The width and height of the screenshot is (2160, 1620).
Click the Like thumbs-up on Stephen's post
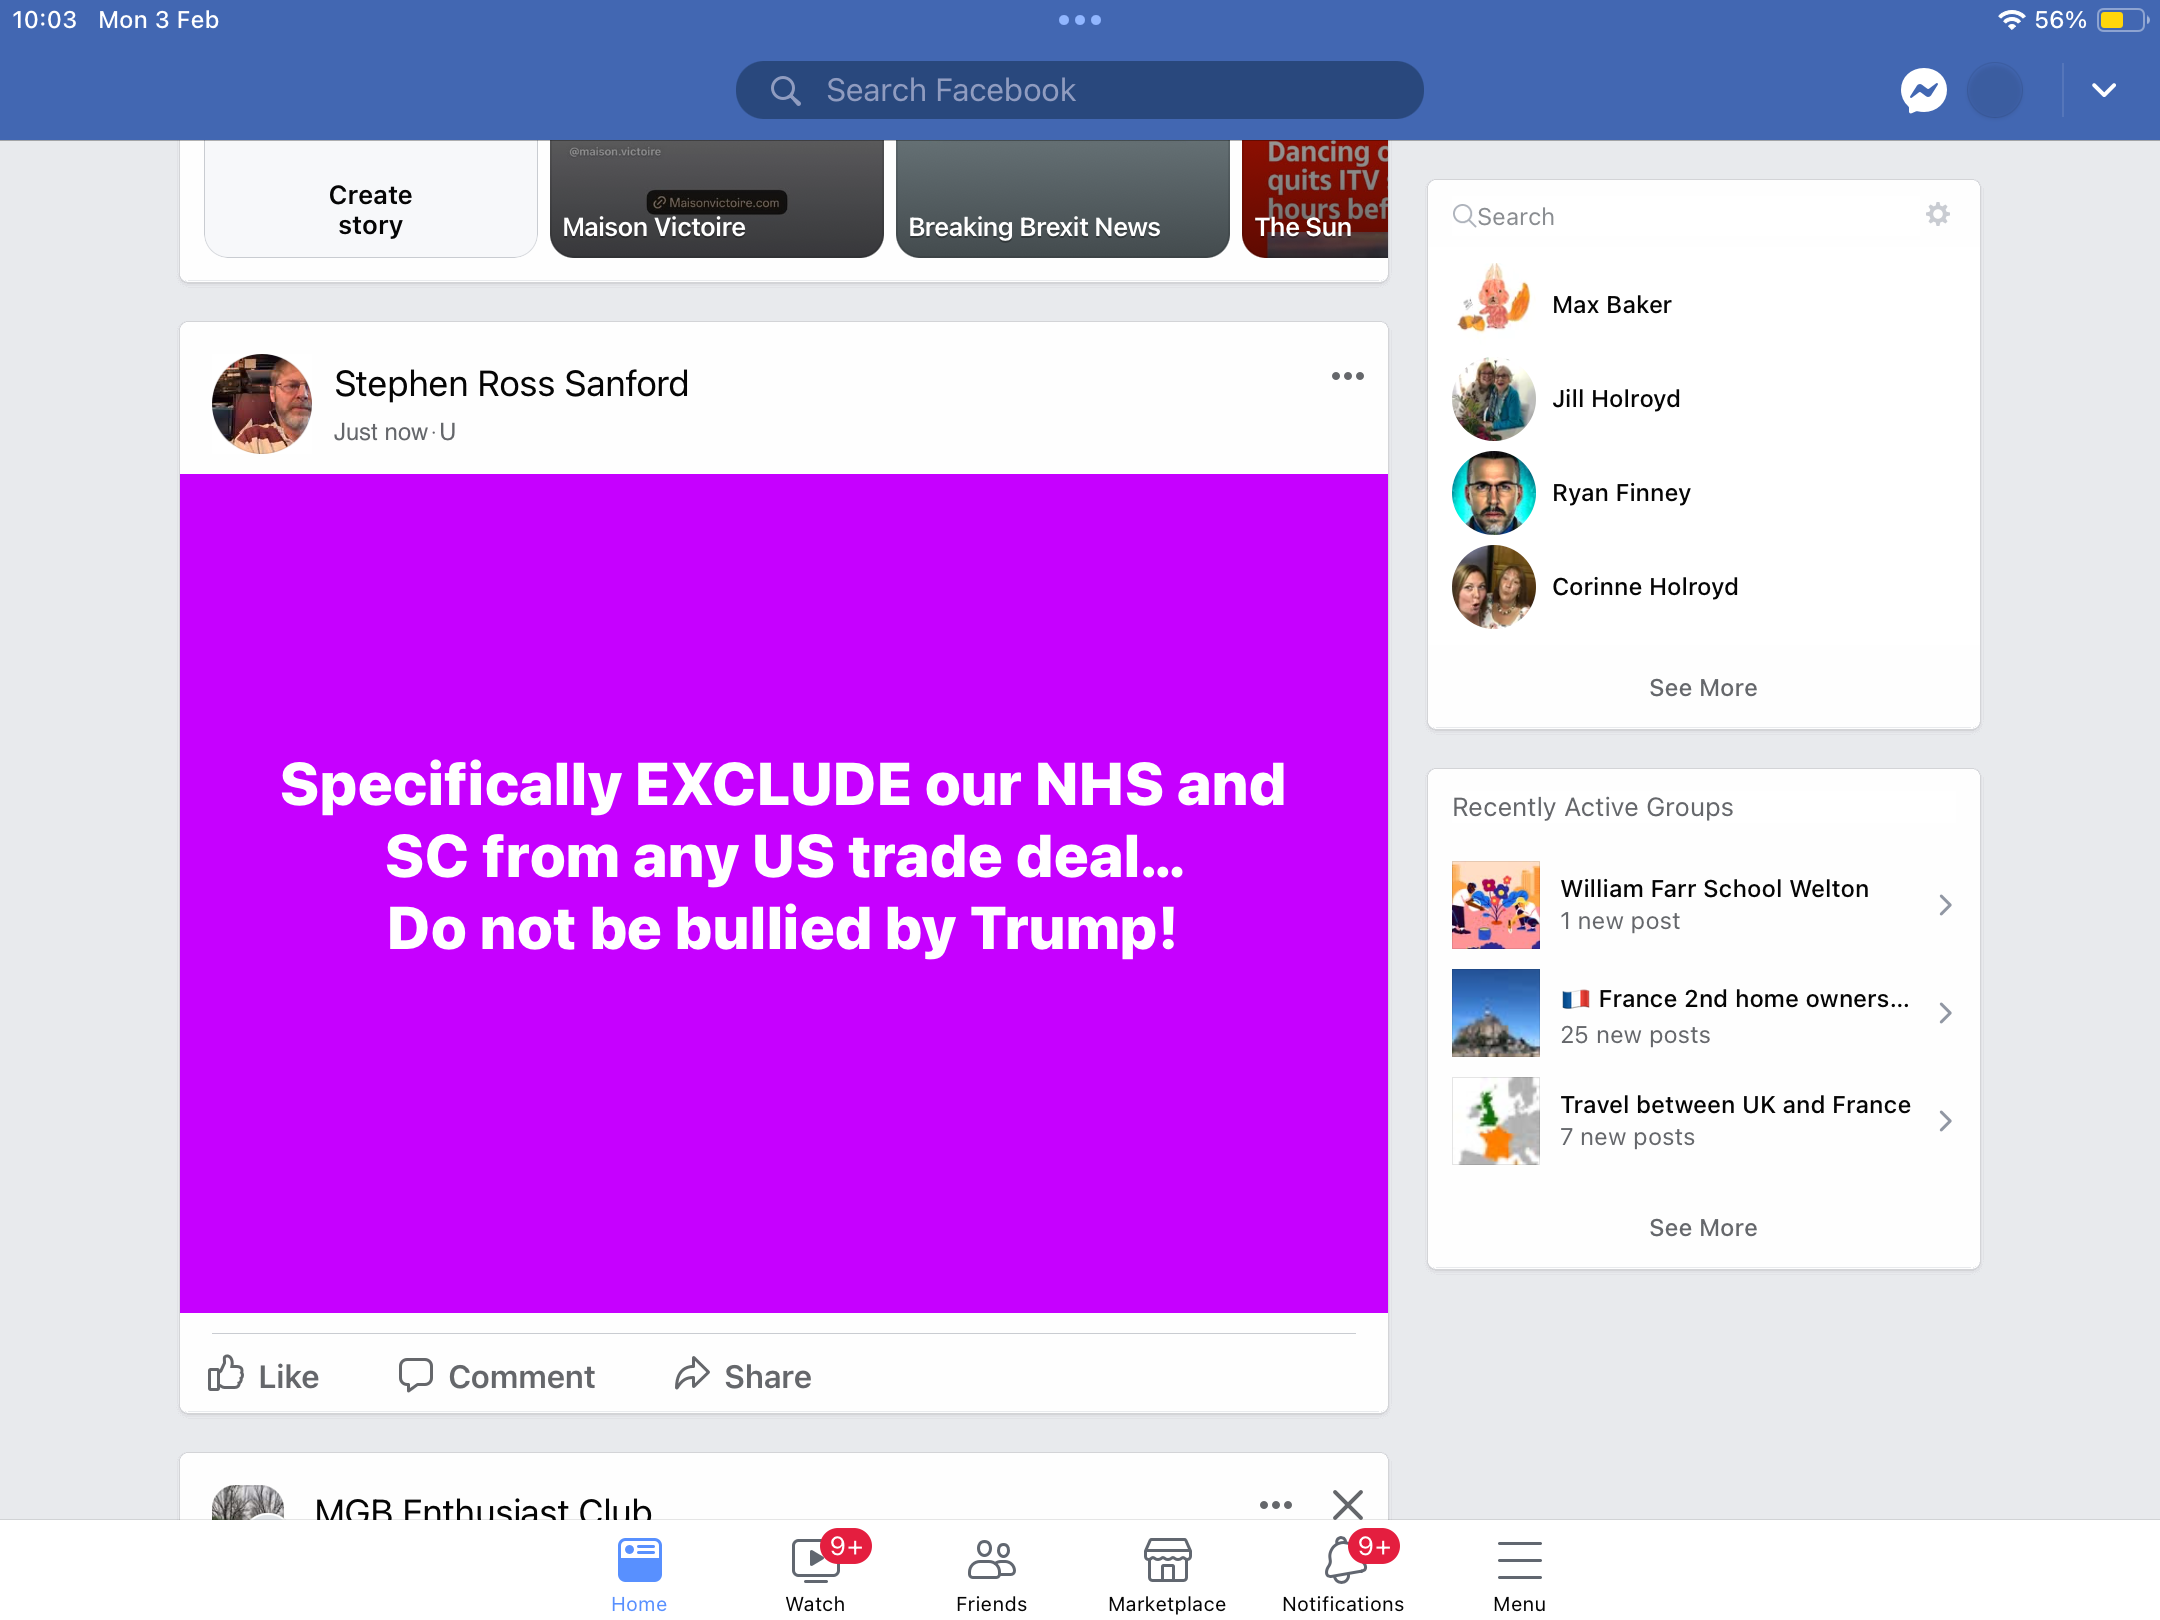[226, 1374]
